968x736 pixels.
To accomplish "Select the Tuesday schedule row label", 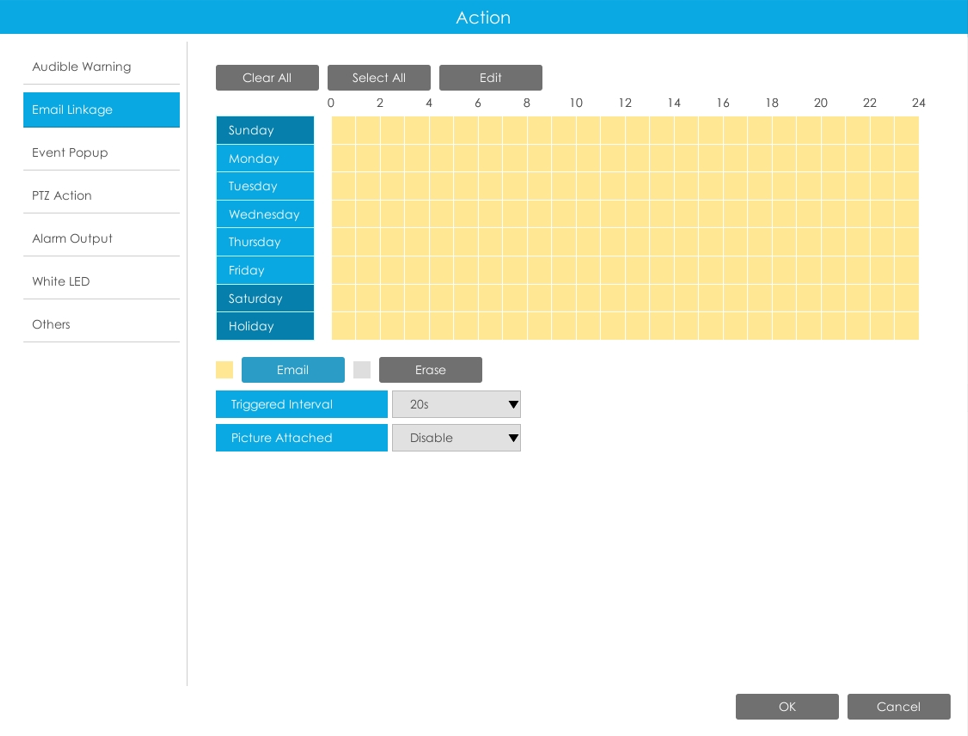I will point(265,186).
